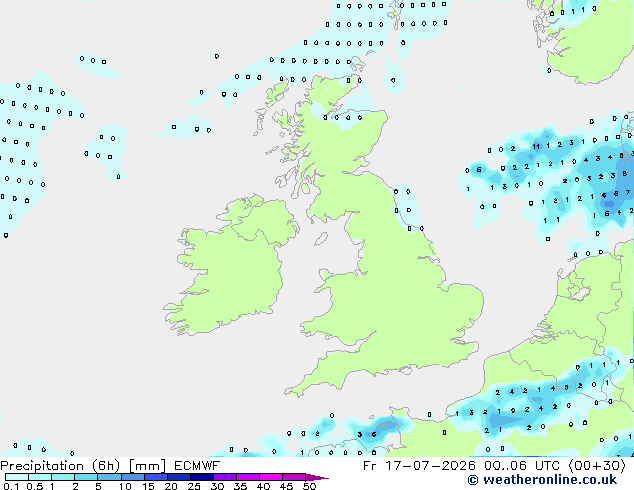Viewport: 634px width, 490px height.
Task: Click the purple swatch between 30 and 35
Action: [x=225, y=477]
